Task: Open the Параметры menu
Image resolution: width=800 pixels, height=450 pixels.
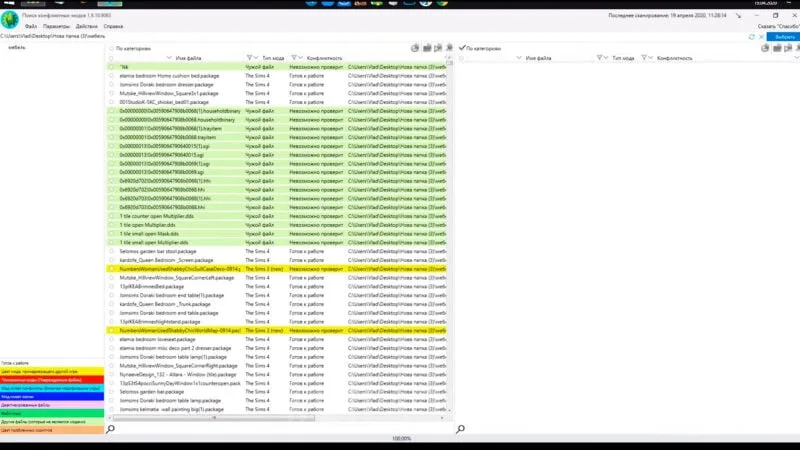Action: pyautogui.click(x=56, y=26)
